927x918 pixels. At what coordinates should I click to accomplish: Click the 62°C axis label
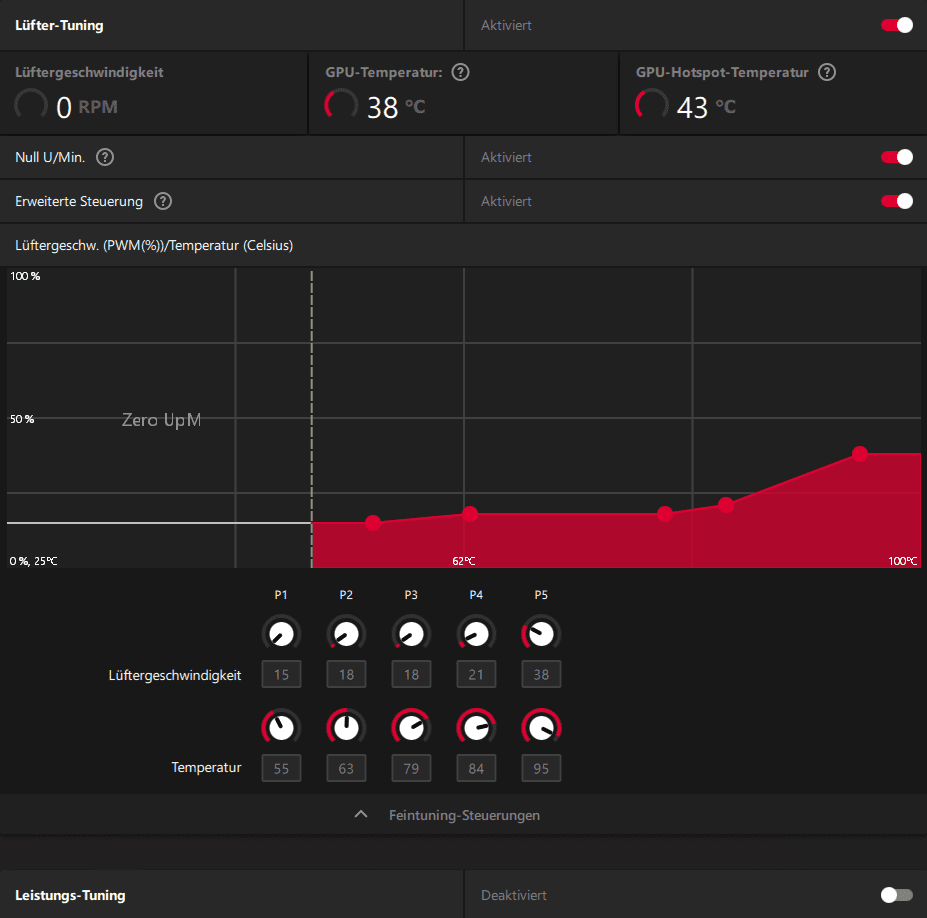[x=464, y=561]
